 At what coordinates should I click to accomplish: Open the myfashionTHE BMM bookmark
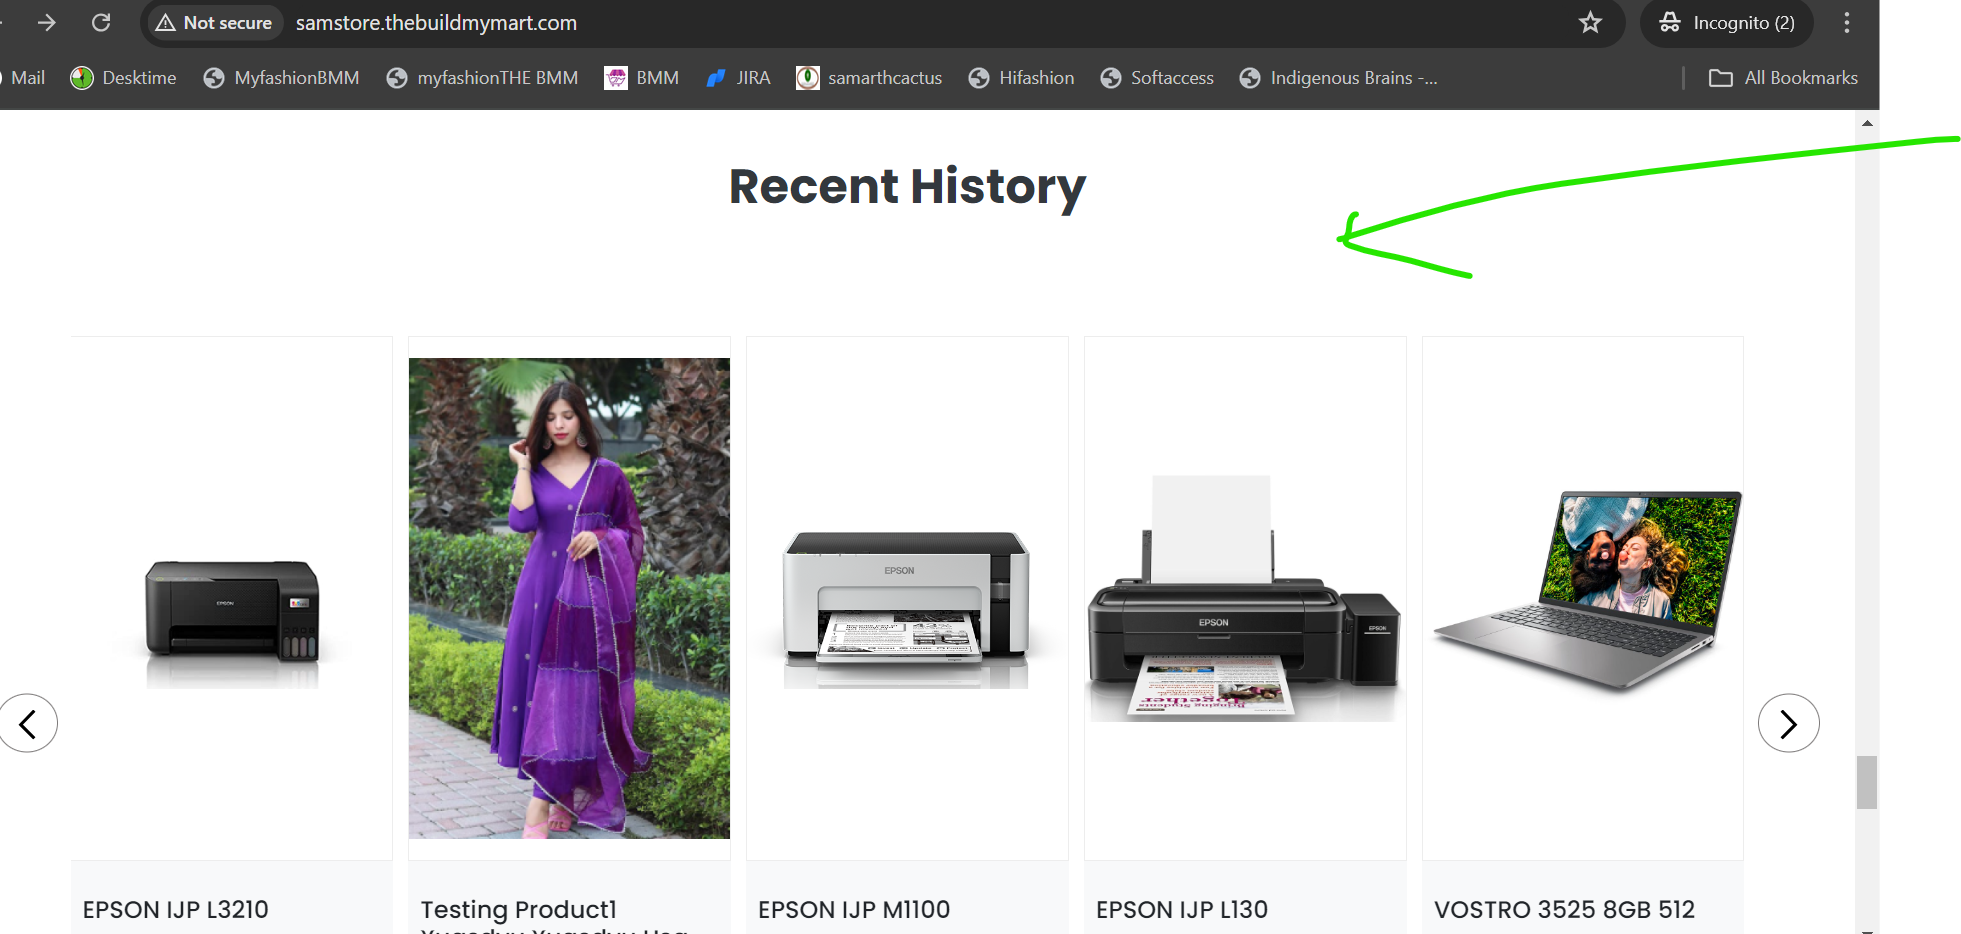click(x=482, y=78)
